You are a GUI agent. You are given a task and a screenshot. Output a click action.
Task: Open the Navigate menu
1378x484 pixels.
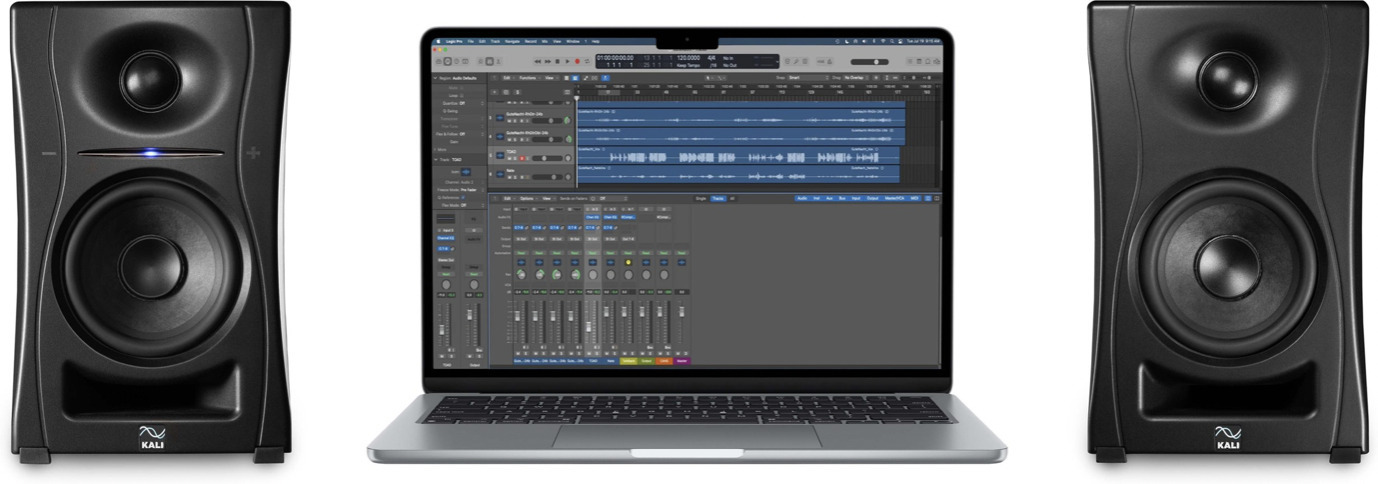coord(512,41)
